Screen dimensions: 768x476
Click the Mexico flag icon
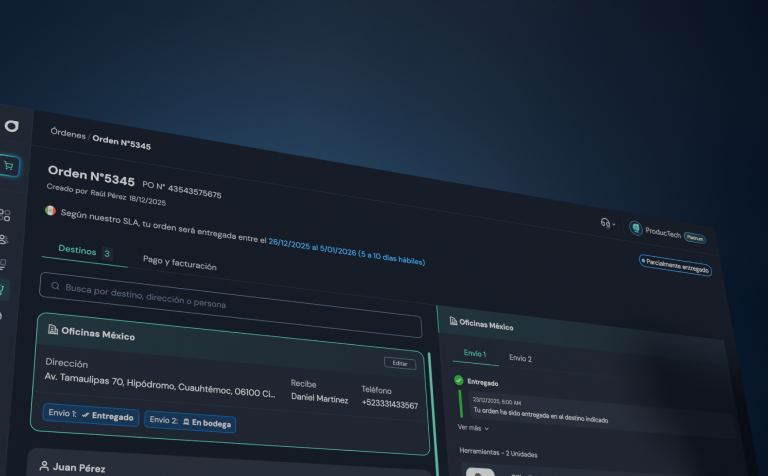(x=50, y=210)
